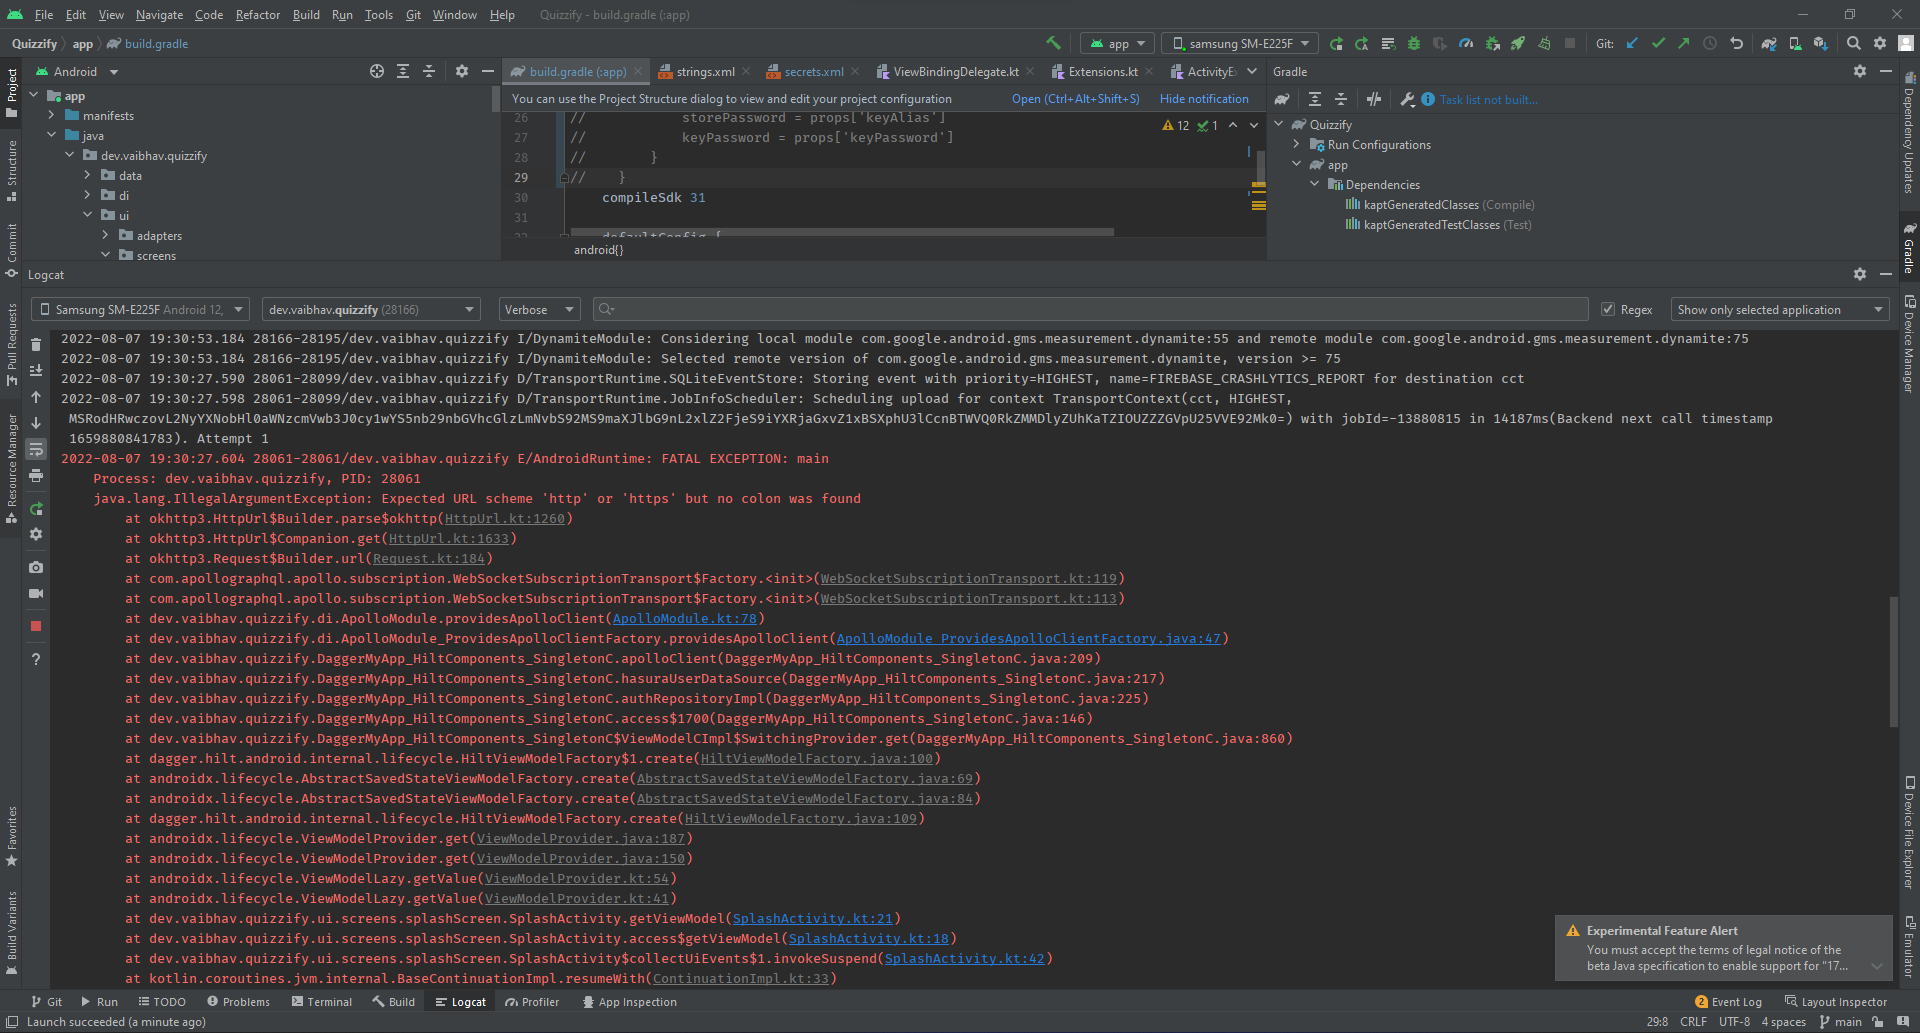Switch to the ViewBindingDelegate.kt tab

coord(956,71)
